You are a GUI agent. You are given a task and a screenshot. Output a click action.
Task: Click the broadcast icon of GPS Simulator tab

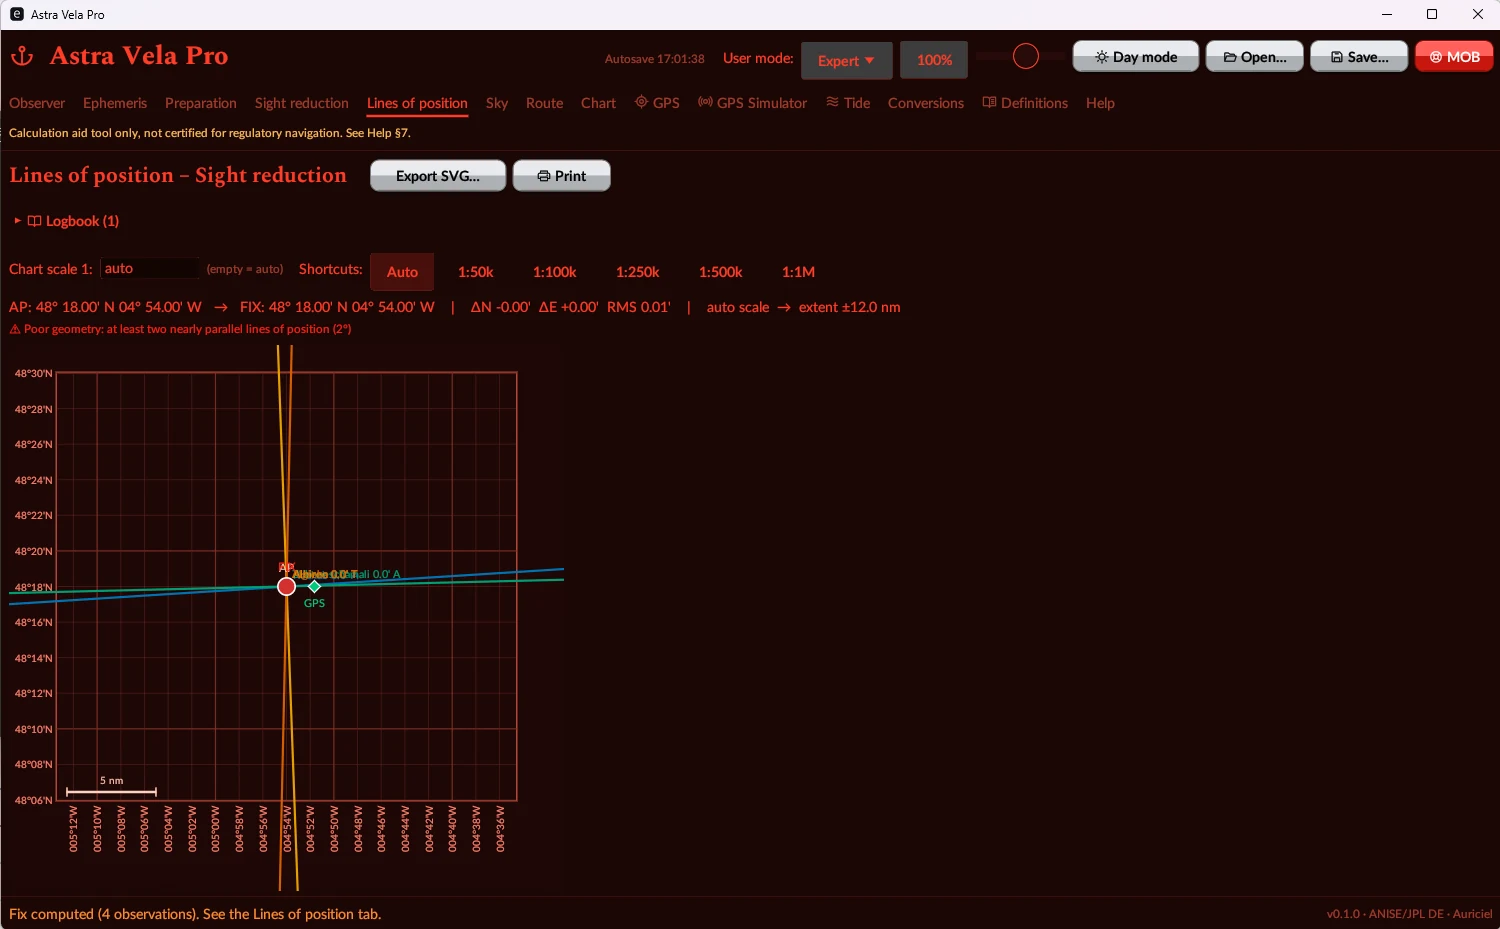coord(705,102)
